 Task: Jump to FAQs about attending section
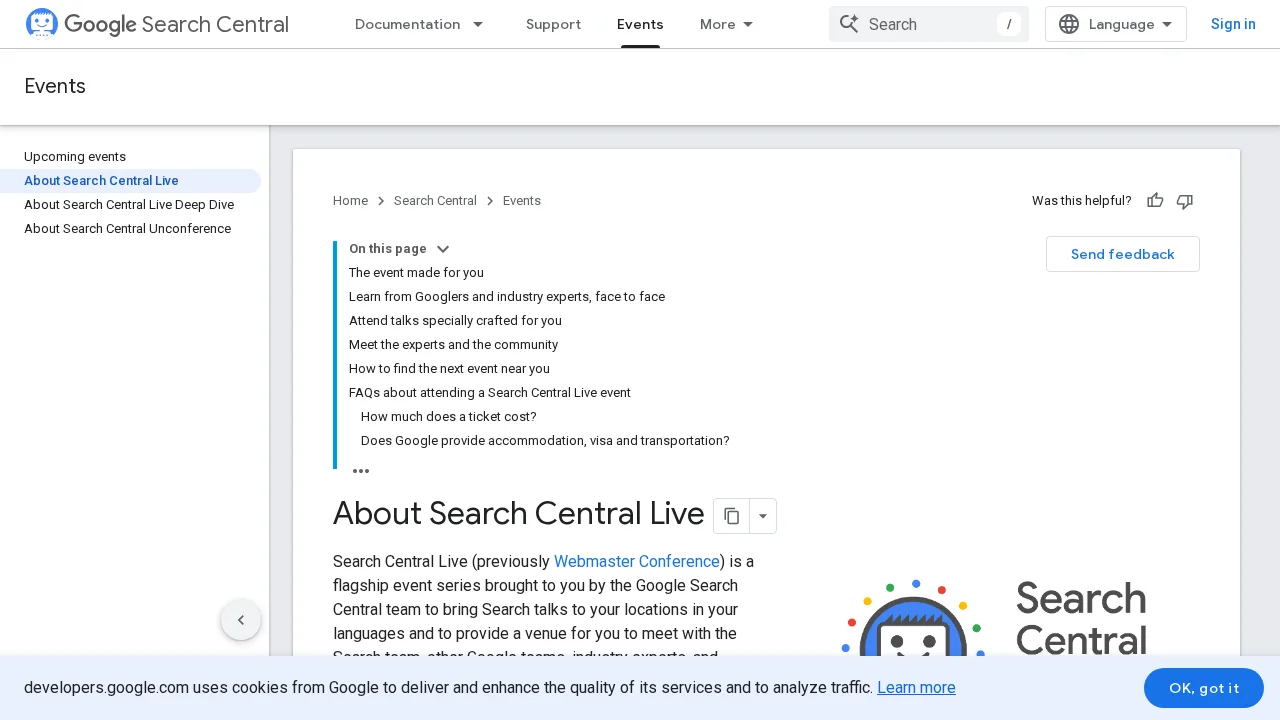[490, 393]
